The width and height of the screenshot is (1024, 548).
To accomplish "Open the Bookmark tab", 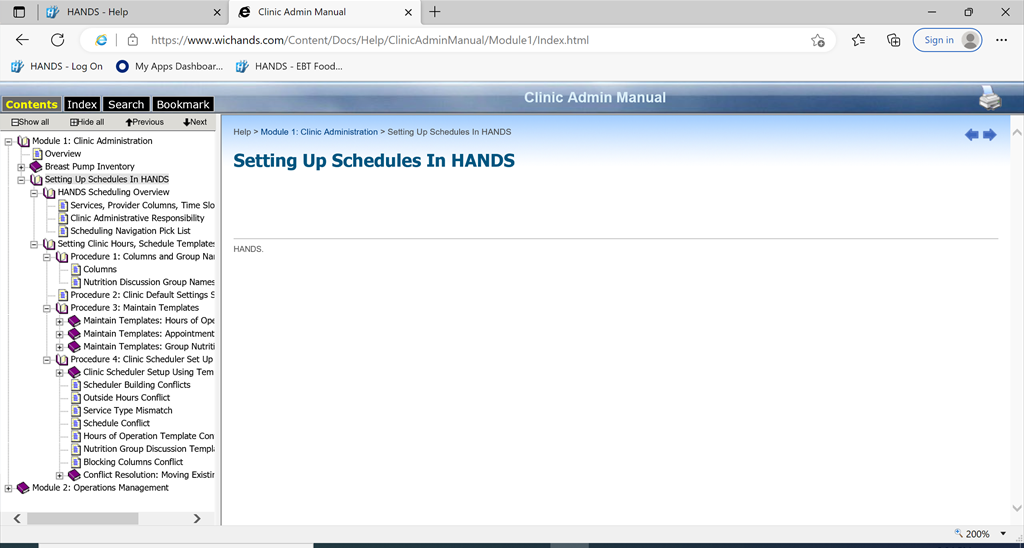I will coord(183,104).
